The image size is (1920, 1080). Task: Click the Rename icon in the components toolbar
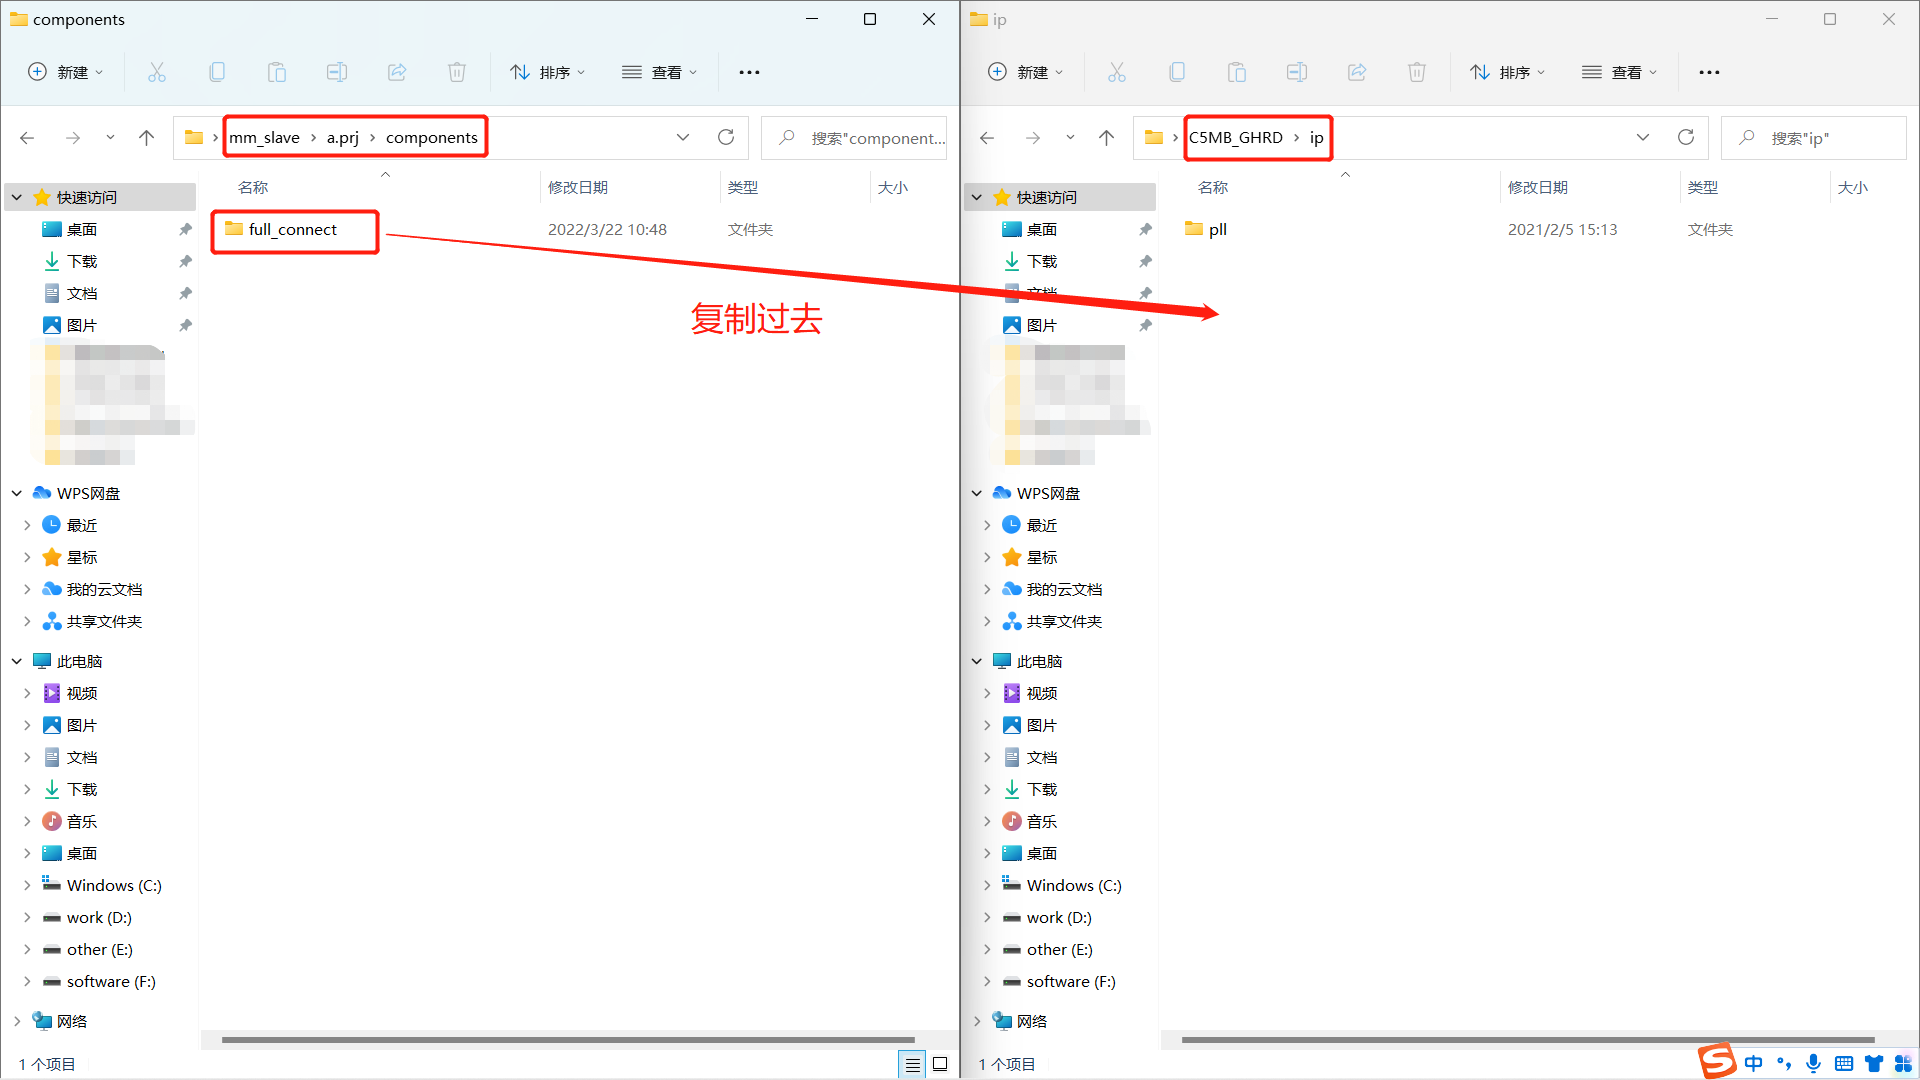tap(337, 71)
